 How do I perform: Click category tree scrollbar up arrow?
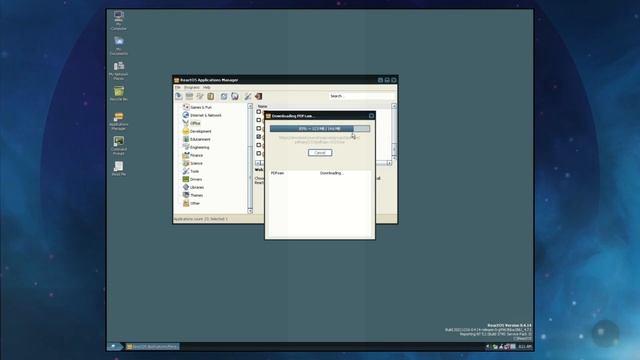[250, 106]
